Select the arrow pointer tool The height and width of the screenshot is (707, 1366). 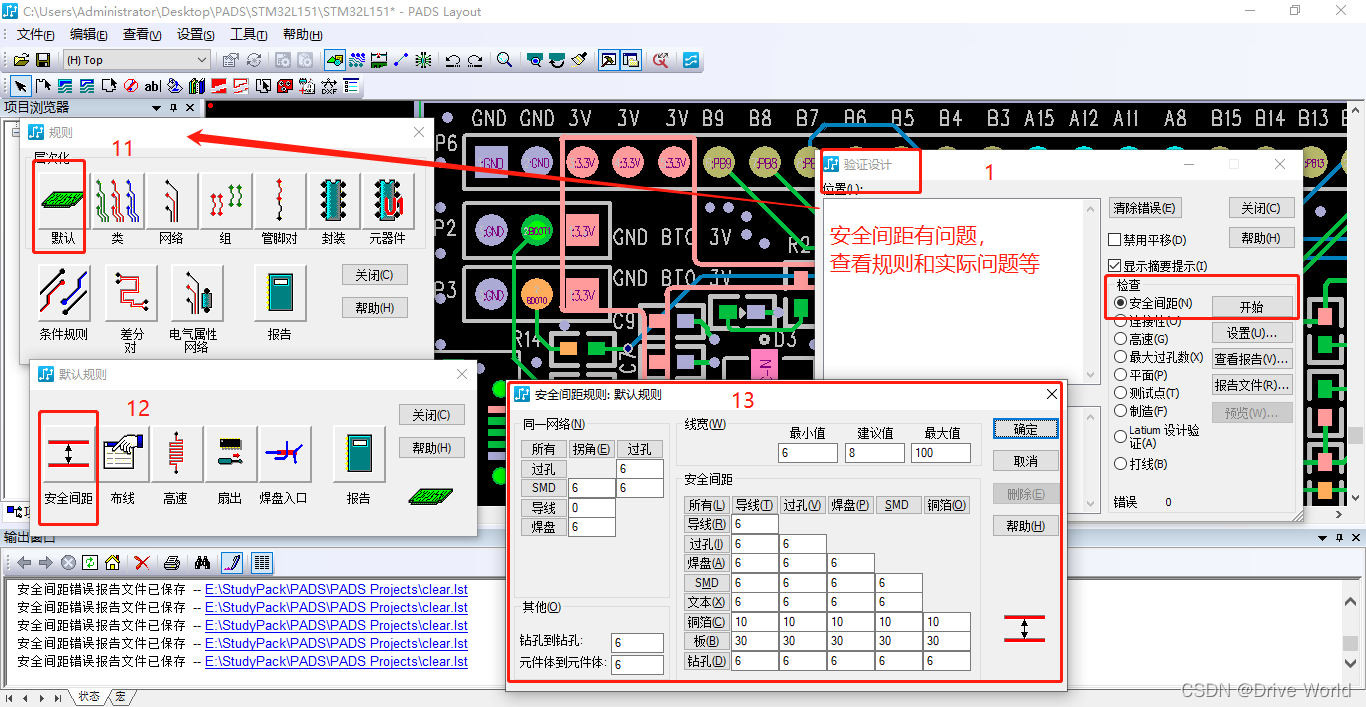[x=20, y=87]
